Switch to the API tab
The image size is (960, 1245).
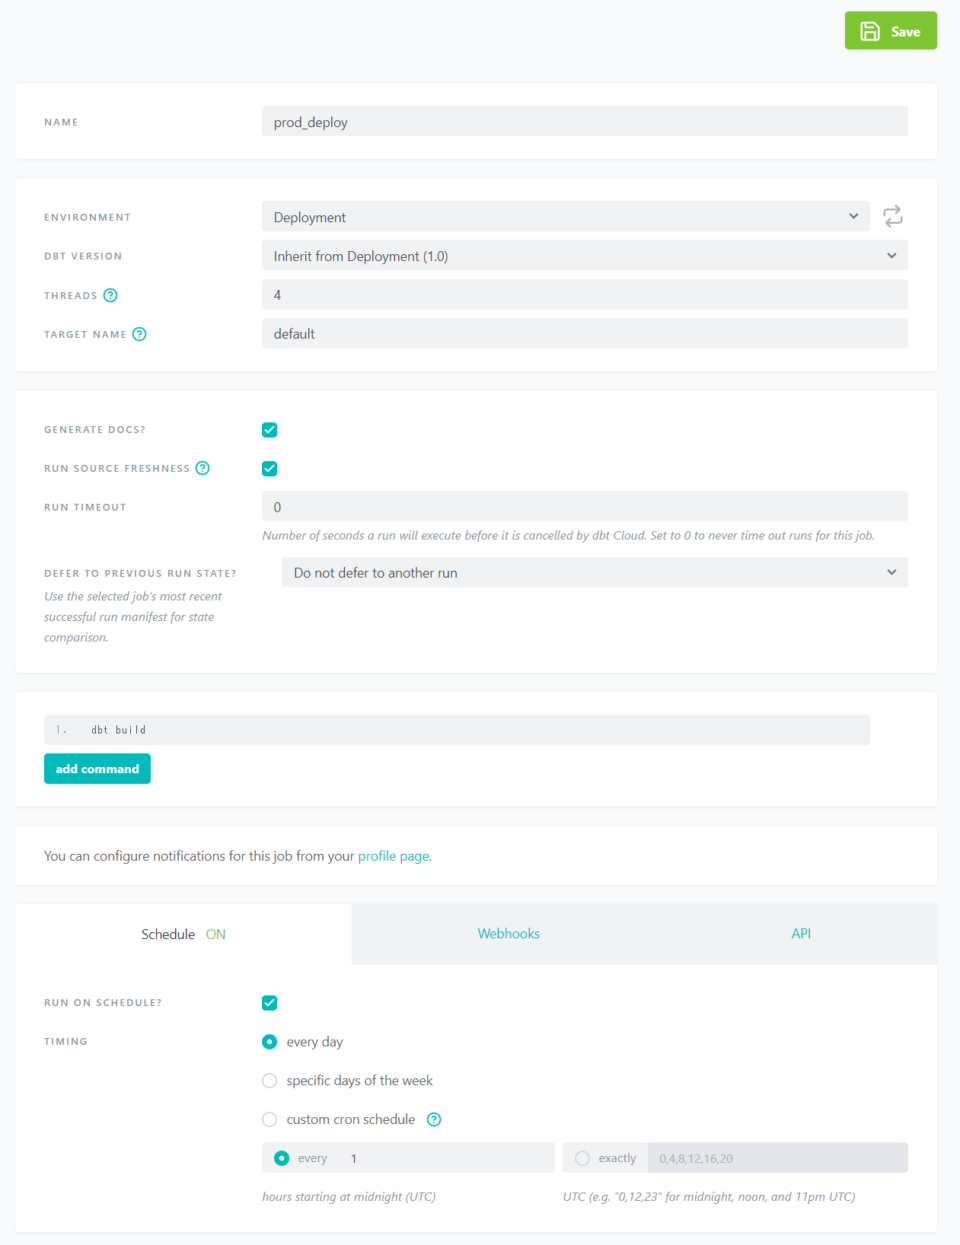pyautogui.click(x=801, y=934)
